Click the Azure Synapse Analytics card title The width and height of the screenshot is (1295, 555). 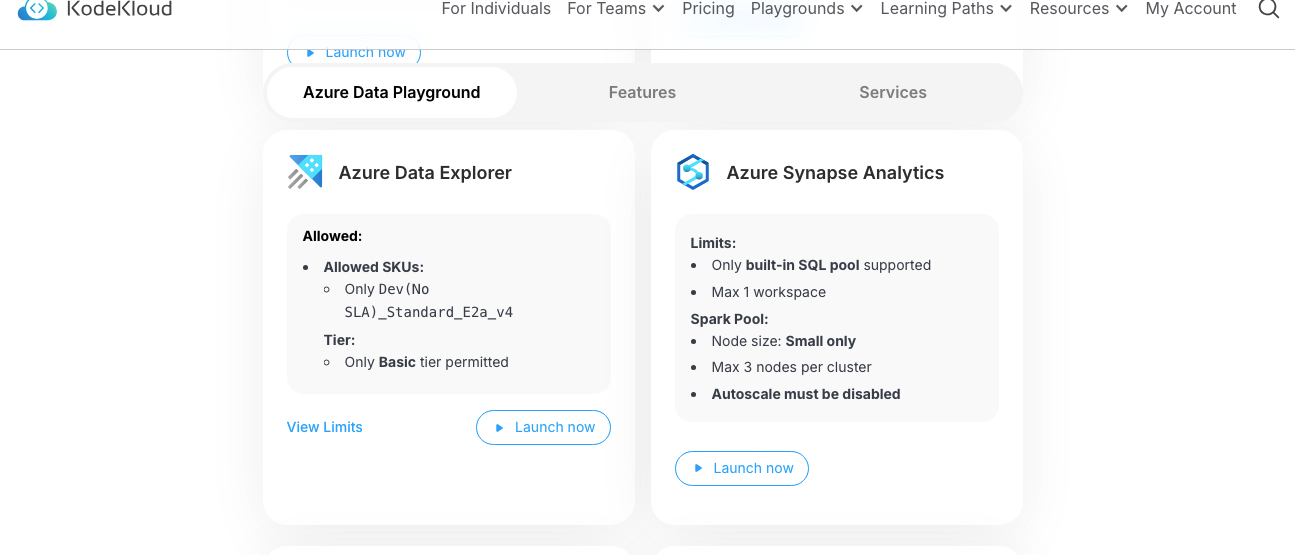click(835, 173)
